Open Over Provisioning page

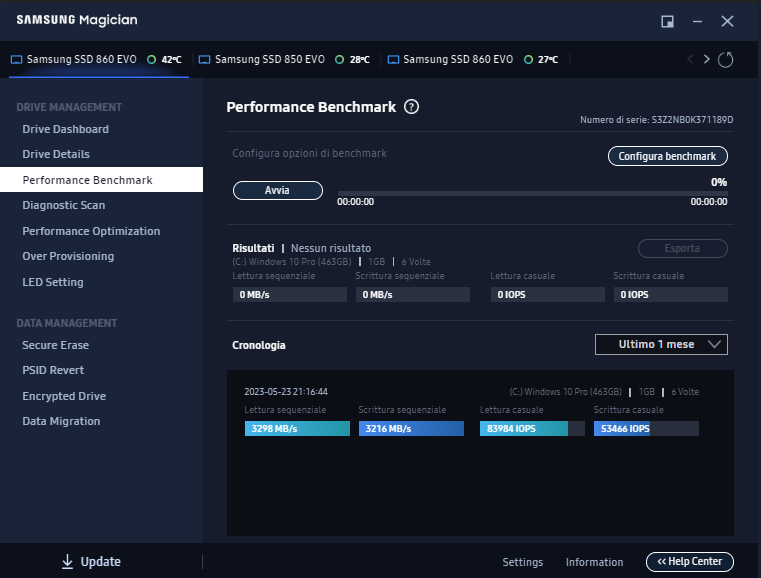[68, 256]
